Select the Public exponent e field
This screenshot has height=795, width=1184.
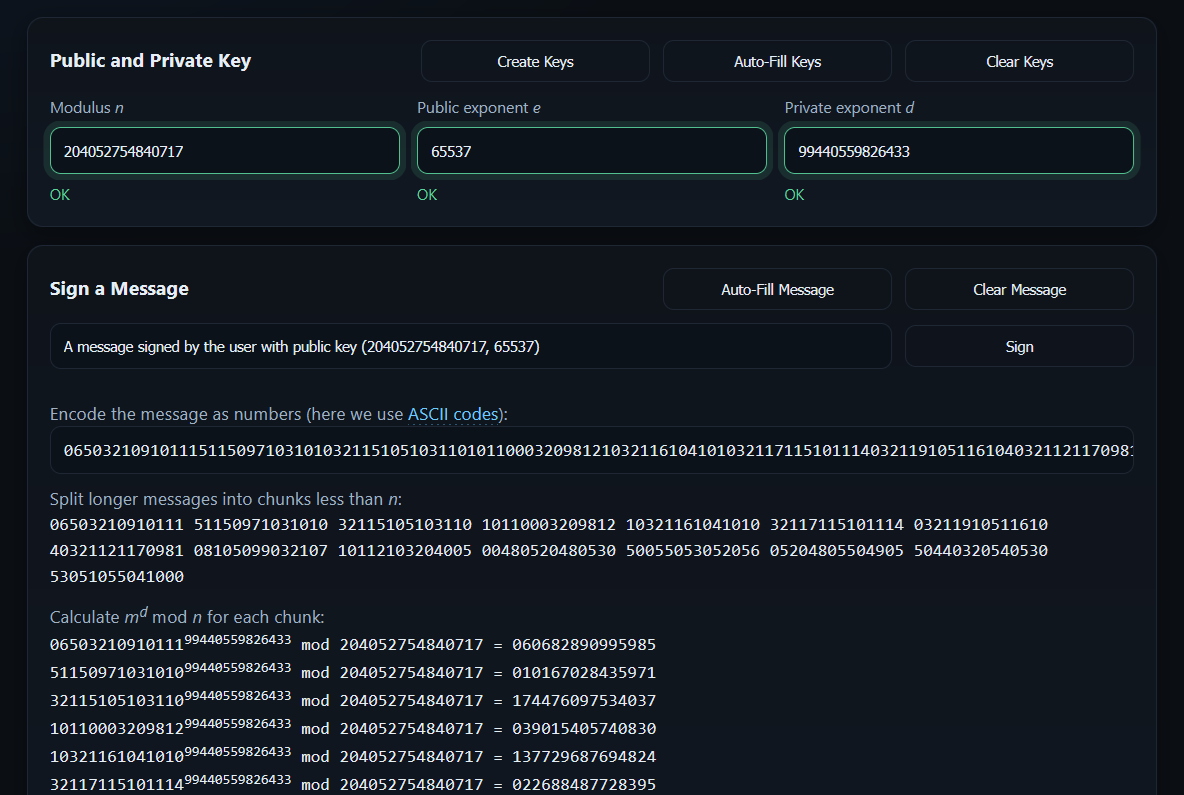click(591, 151)
